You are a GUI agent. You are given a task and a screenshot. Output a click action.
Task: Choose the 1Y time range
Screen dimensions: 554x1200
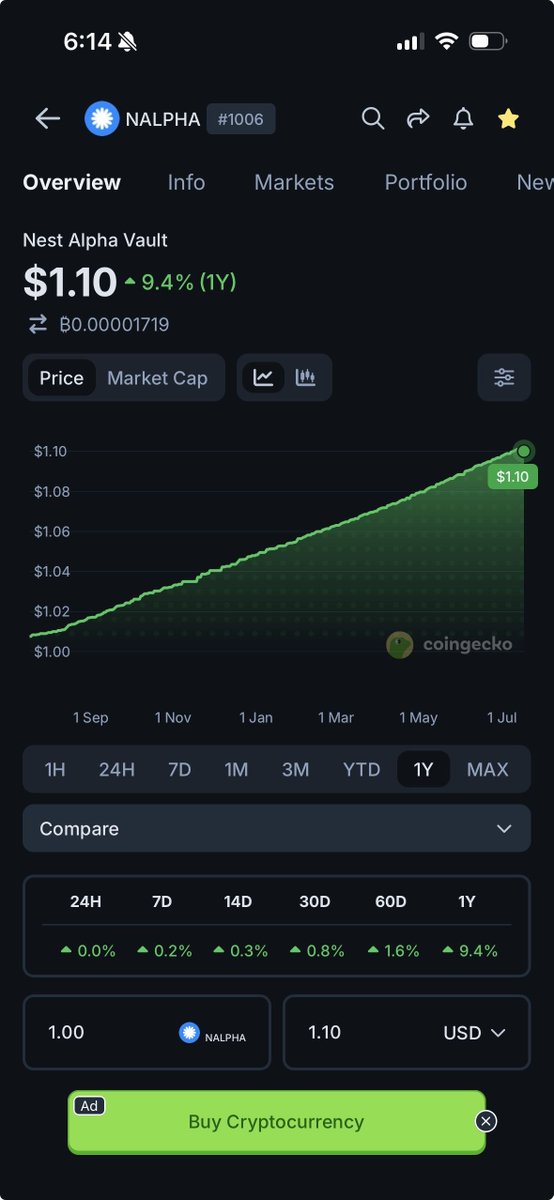pyautogui.click(x=424, y=769)
